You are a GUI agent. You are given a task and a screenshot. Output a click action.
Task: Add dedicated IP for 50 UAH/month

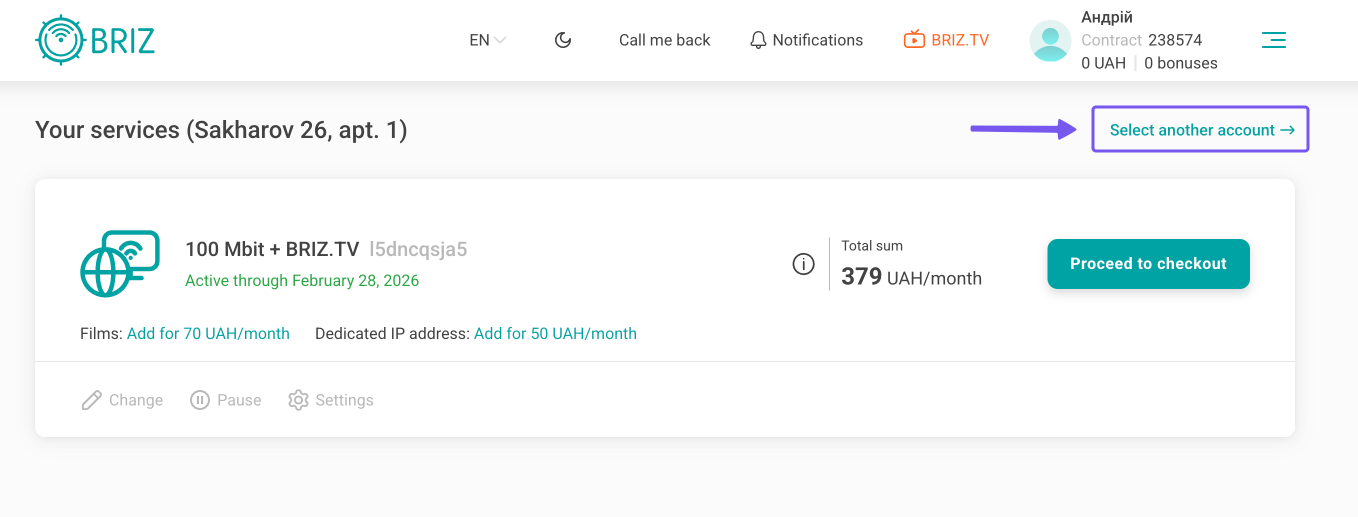click(555, 334)
